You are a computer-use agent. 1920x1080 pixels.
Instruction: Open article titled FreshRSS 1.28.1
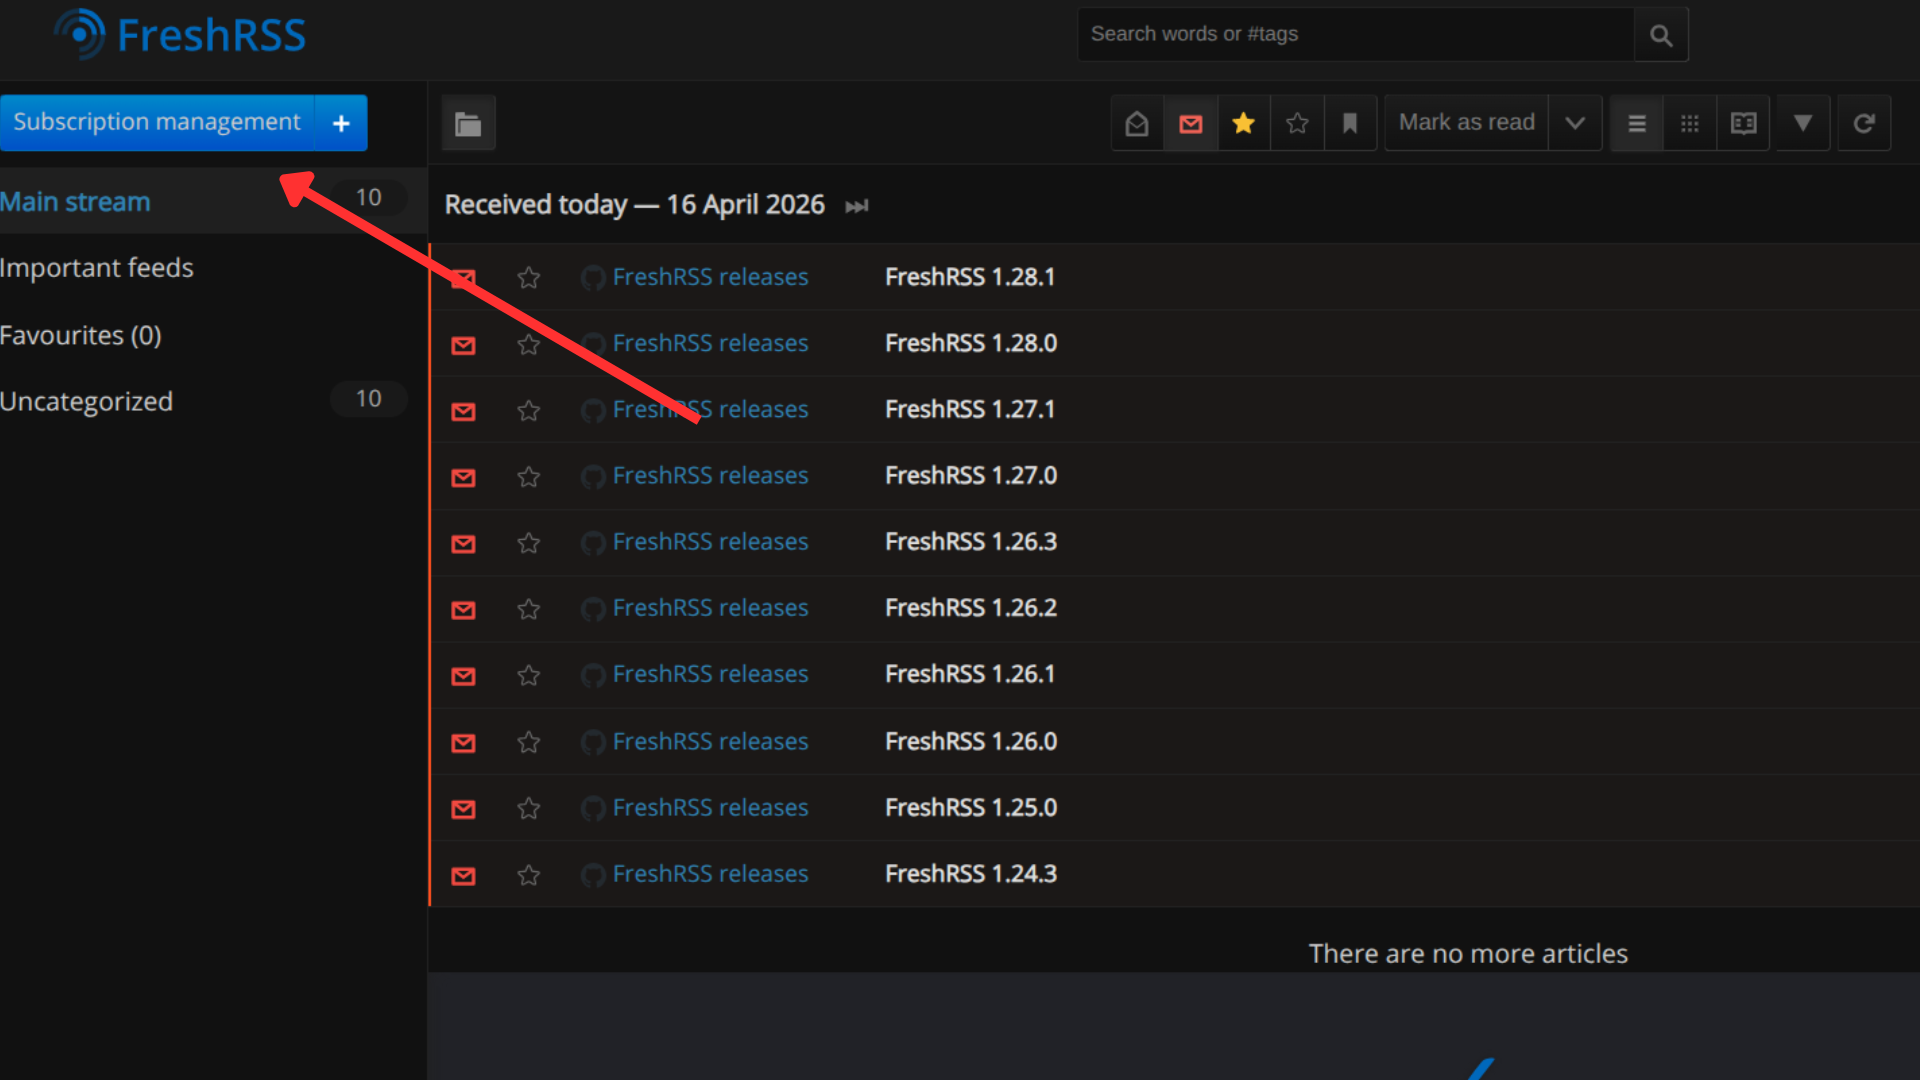(x=970, y=277)
